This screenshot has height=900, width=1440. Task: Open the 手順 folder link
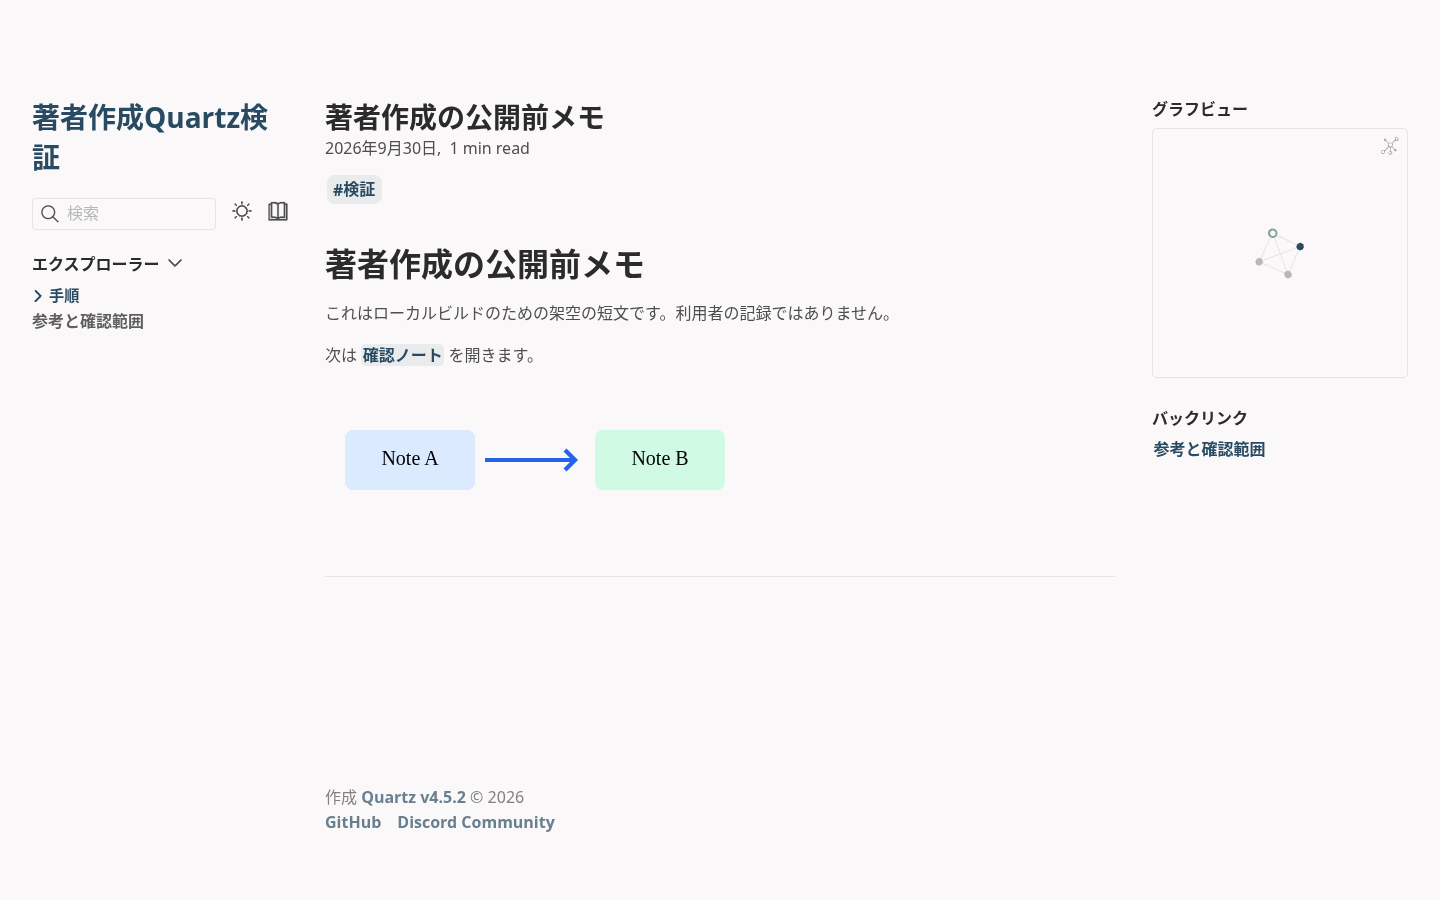64,296
